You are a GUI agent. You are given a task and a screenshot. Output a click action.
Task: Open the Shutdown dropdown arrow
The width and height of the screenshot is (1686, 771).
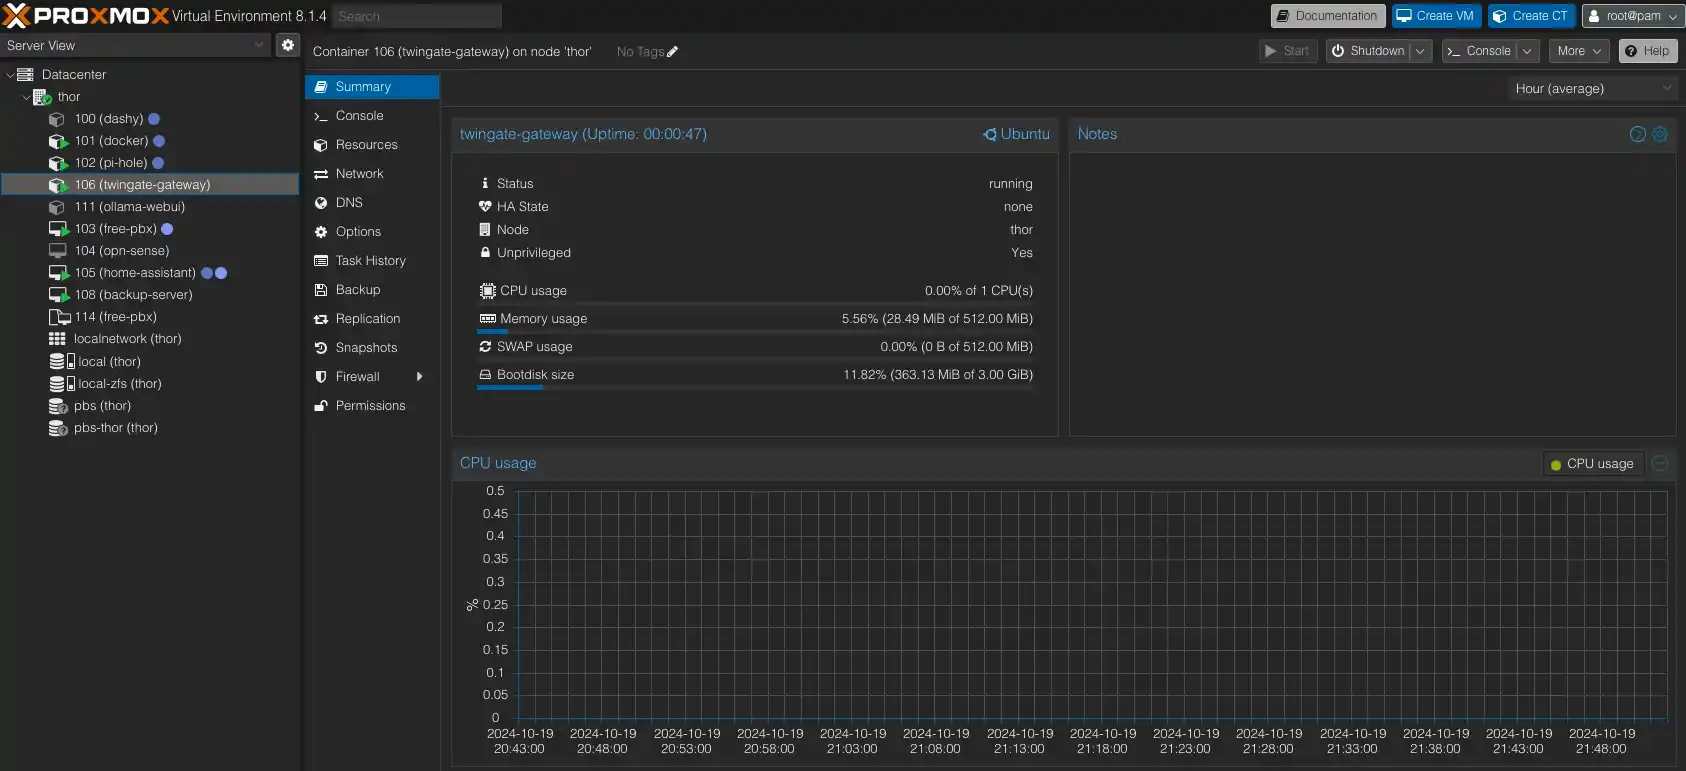click(1420, 51)
